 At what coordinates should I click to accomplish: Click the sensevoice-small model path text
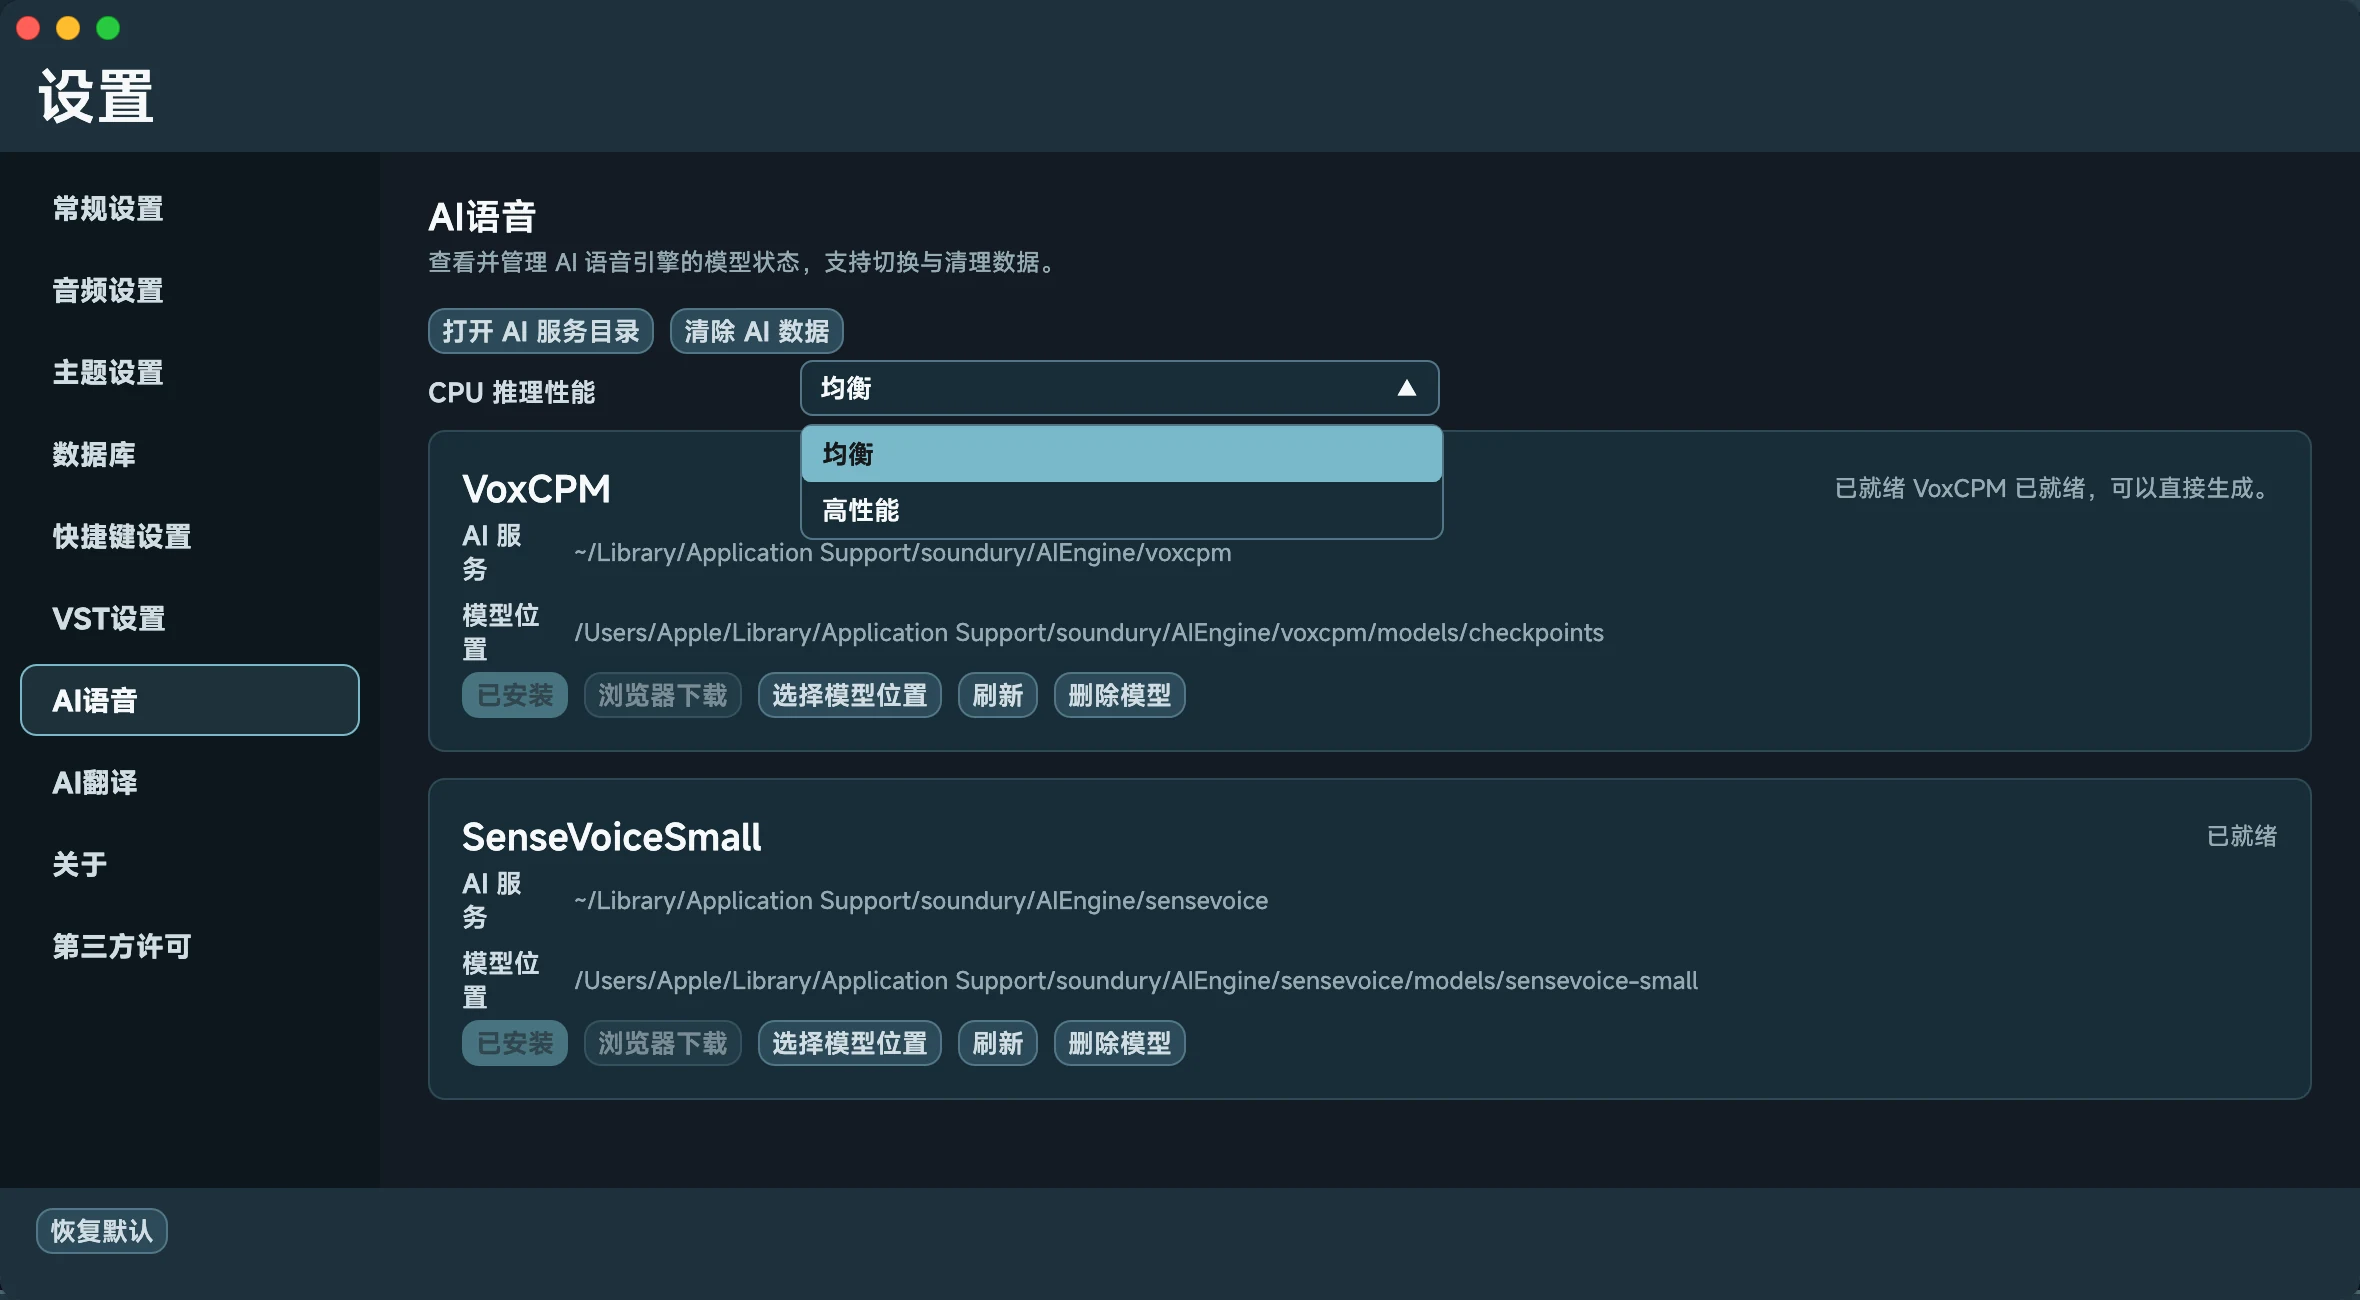click(1136, 981)
